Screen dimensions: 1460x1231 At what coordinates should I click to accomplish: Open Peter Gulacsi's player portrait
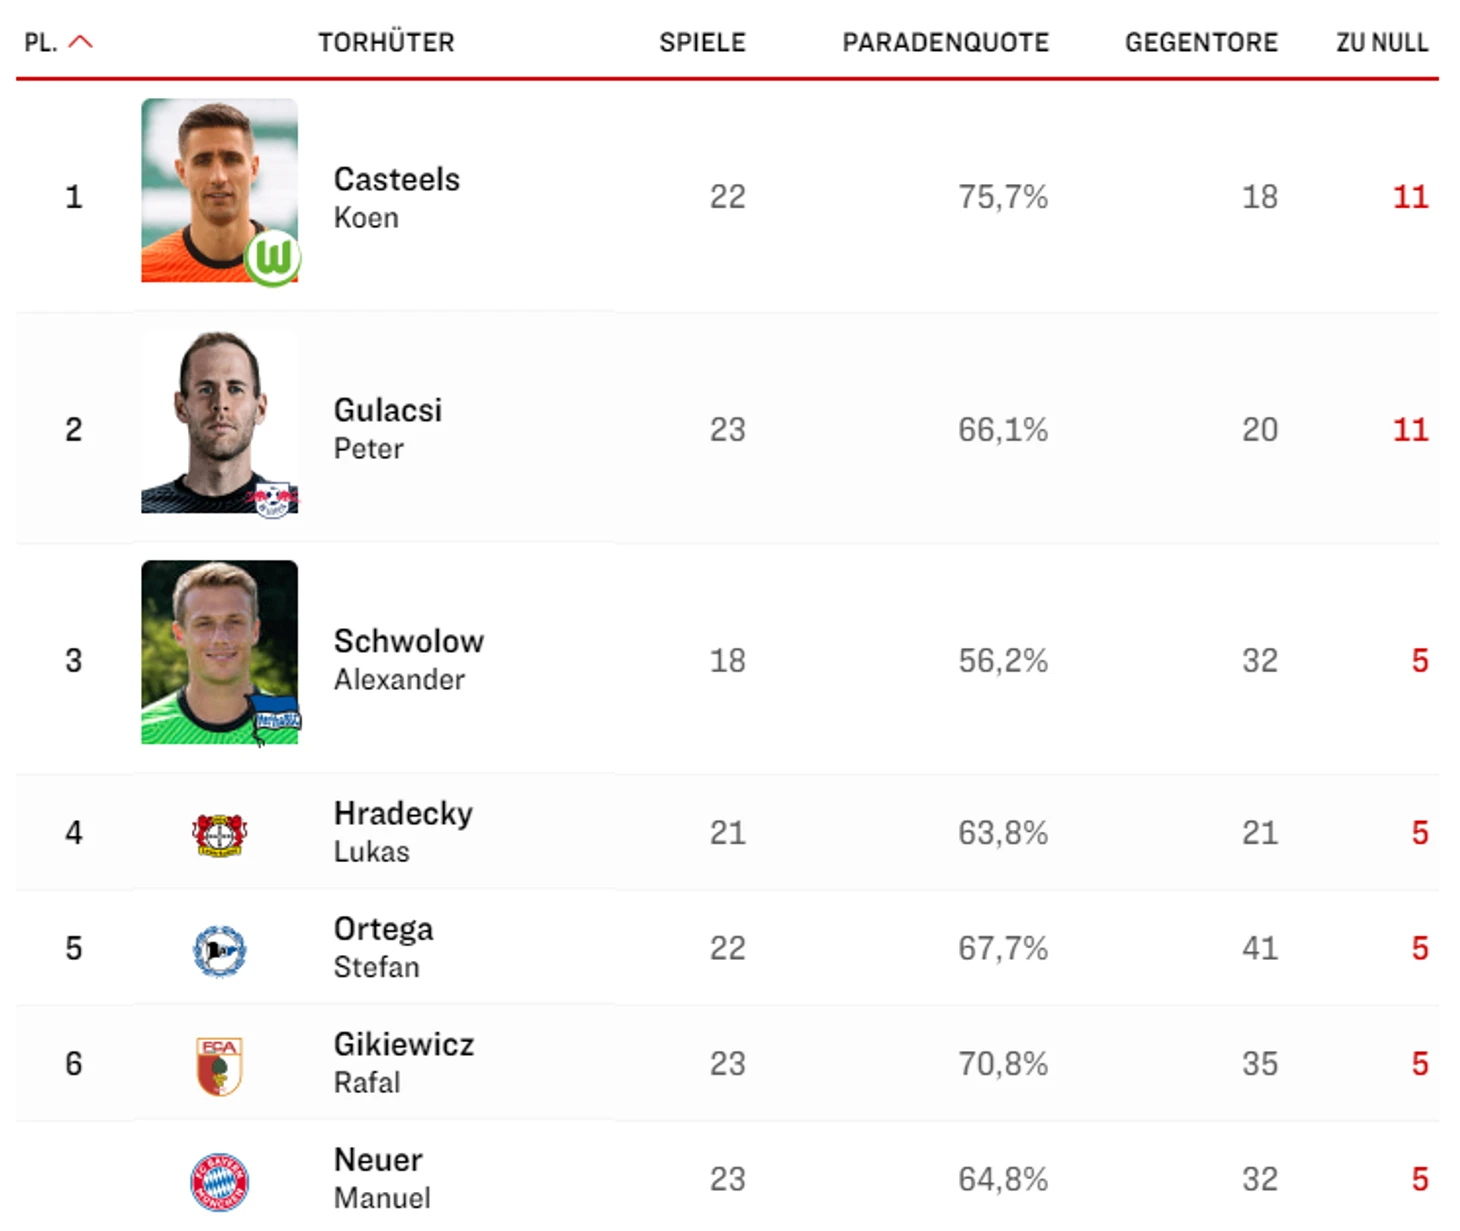click(x=219, y=421)
